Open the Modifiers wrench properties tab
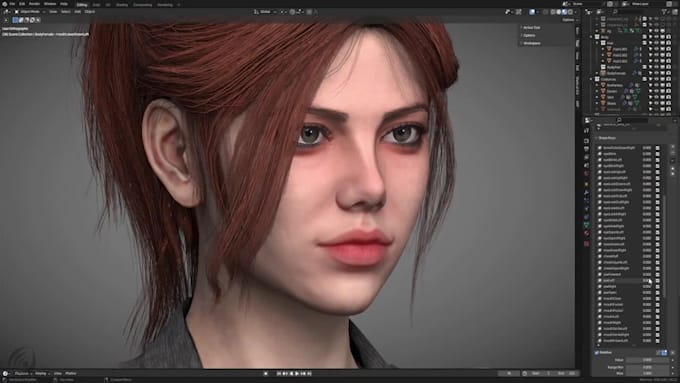This screenshot has height=383, width=680. [x=586, y=192]
